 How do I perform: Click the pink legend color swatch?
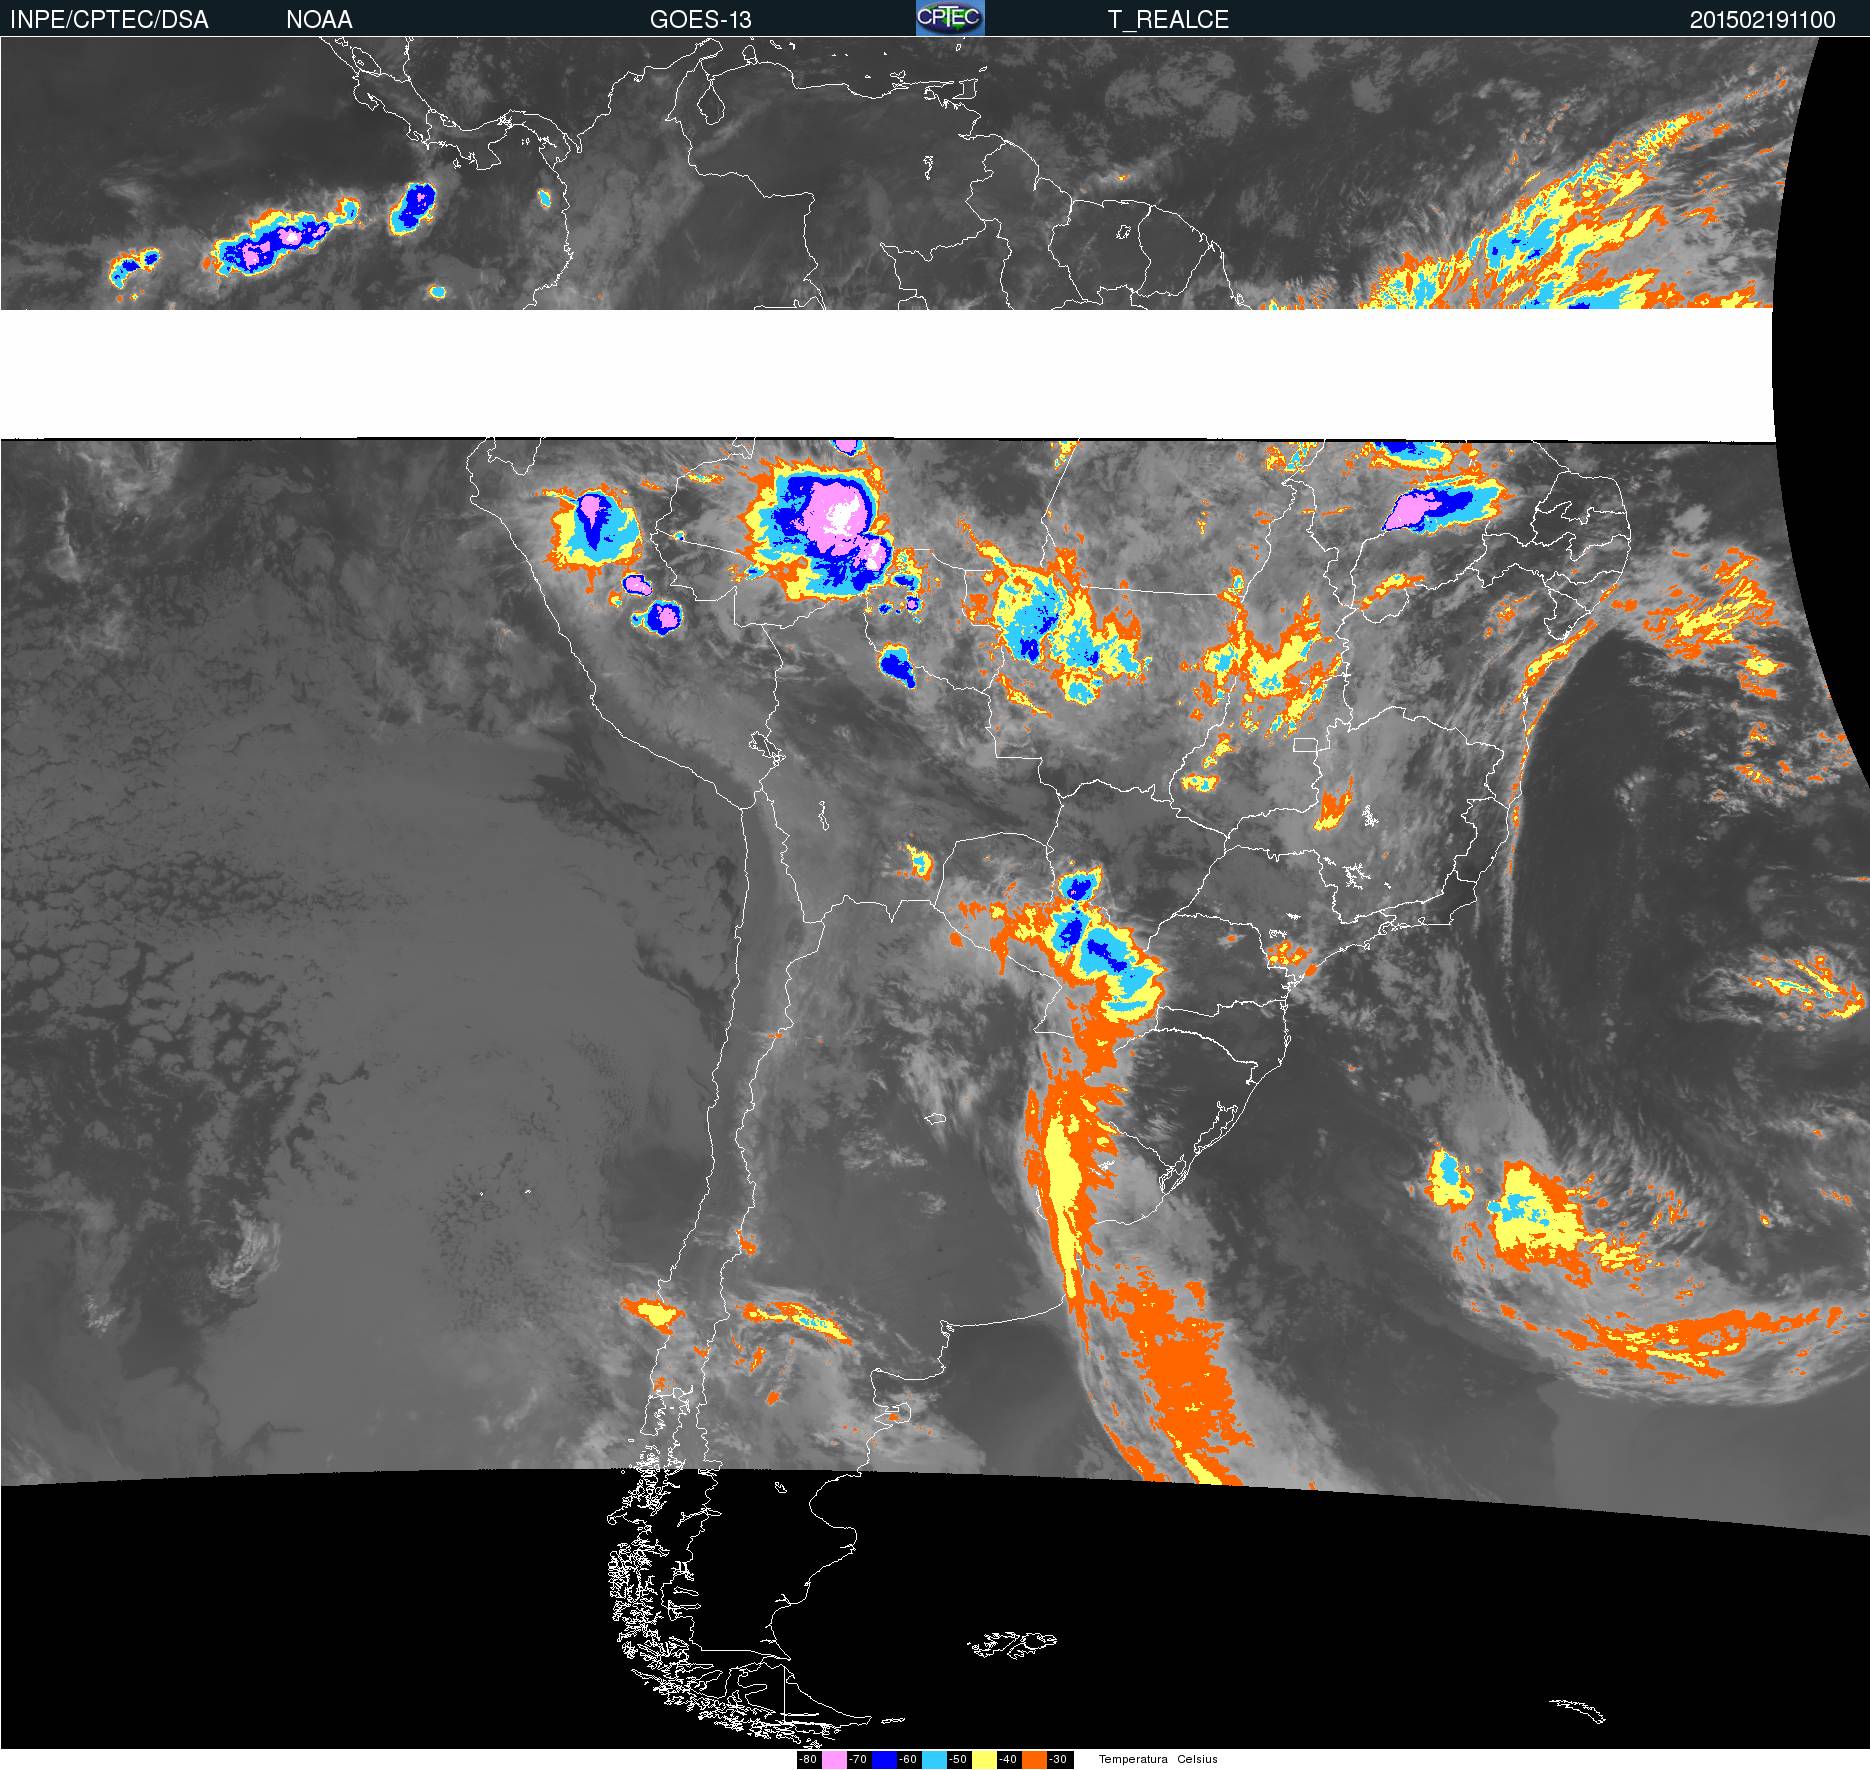click(834, 1760)
